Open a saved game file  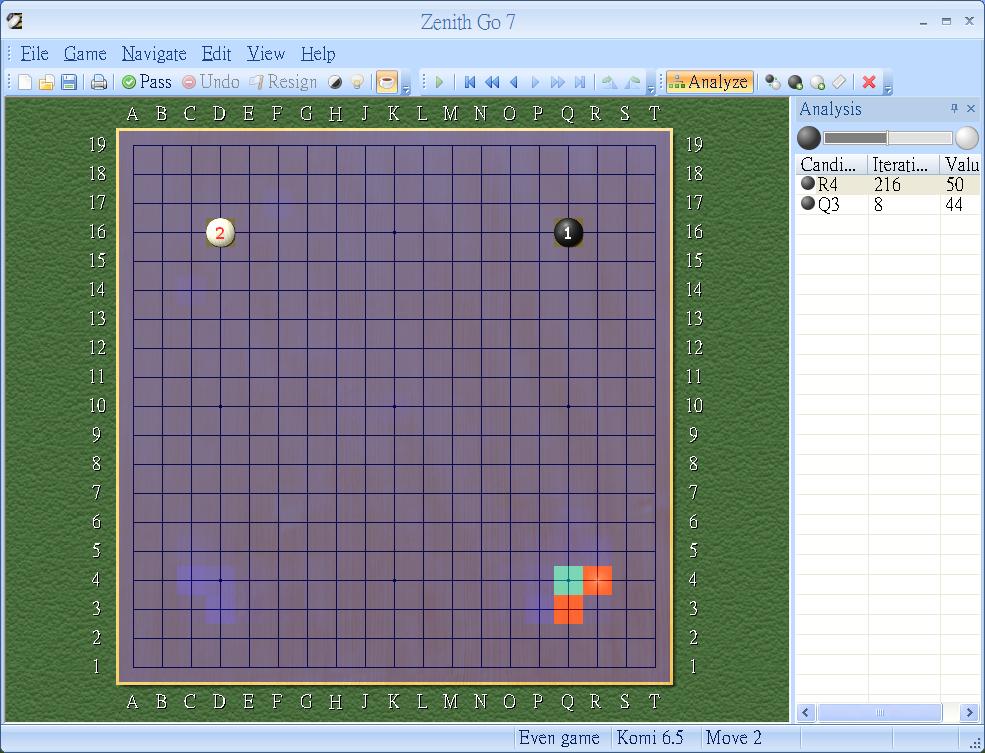45,82
